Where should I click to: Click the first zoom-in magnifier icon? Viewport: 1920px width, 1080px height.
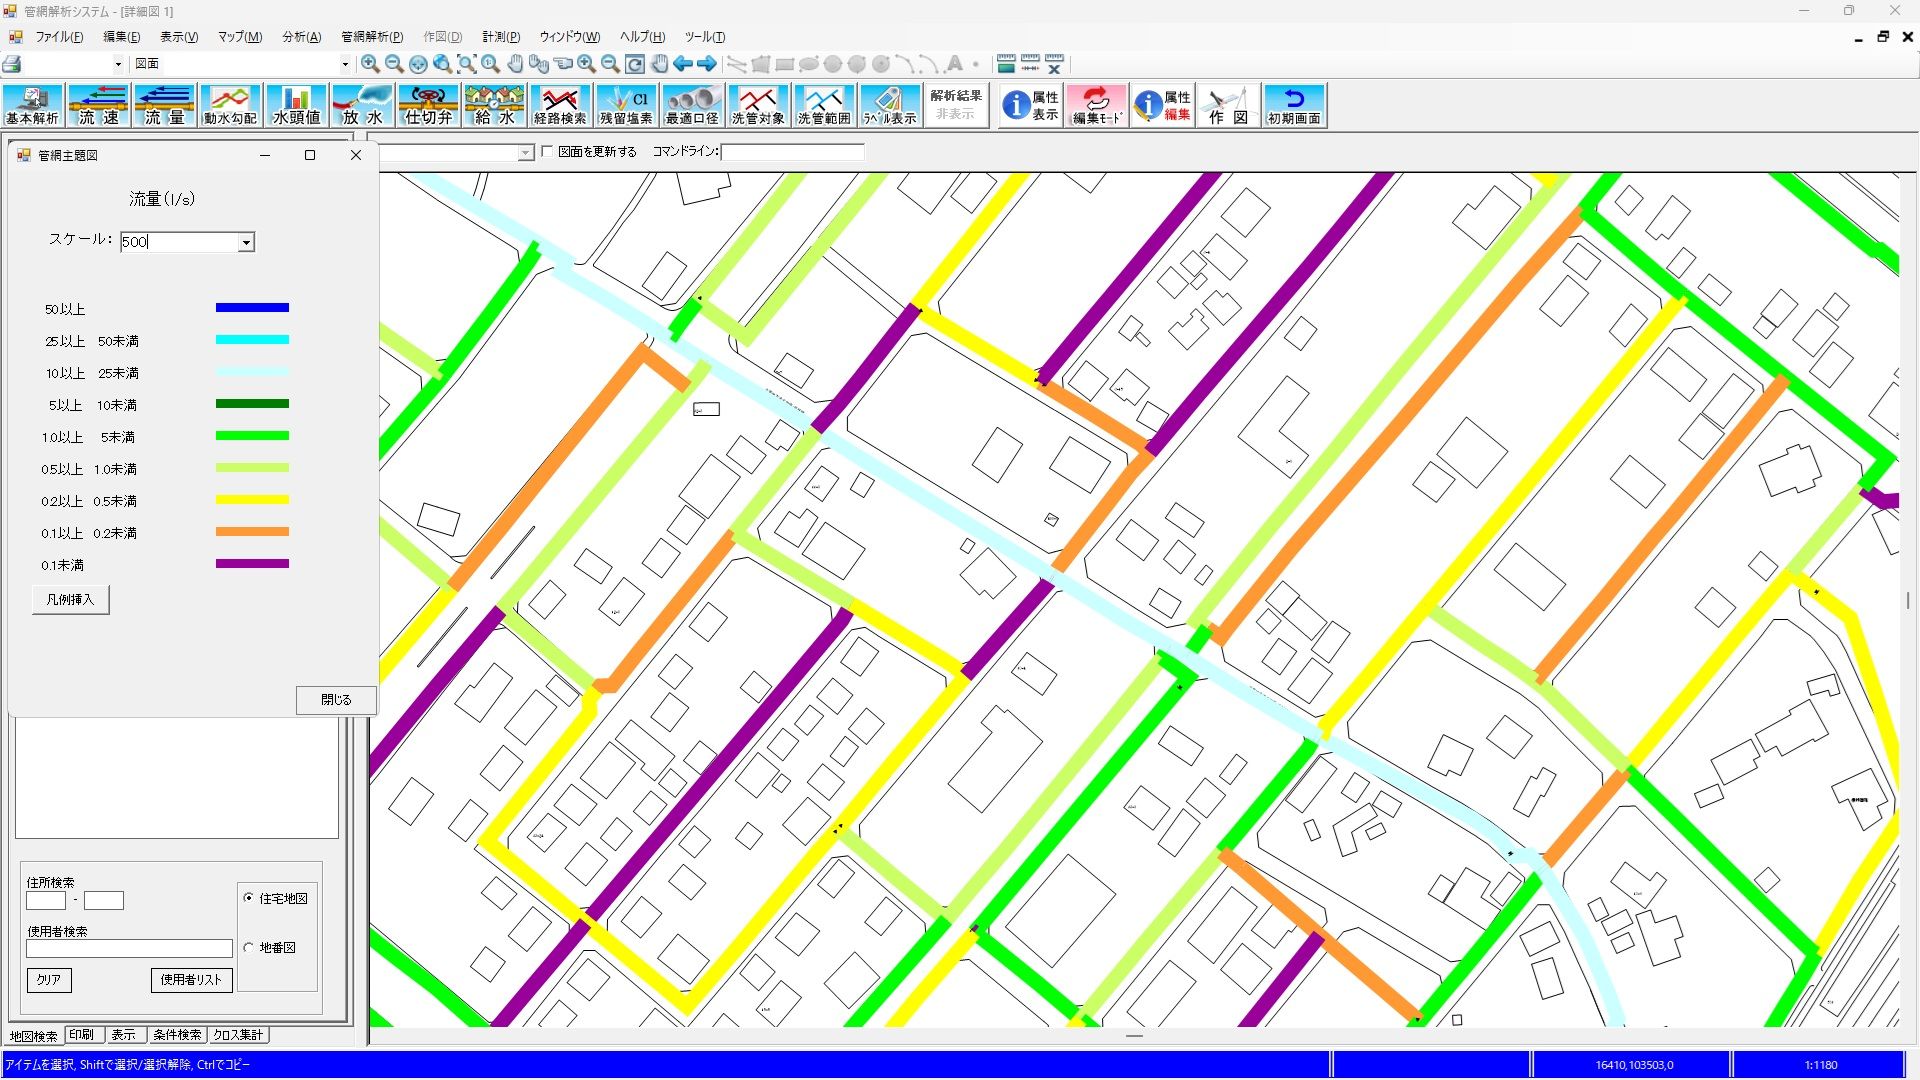[370, 64]
